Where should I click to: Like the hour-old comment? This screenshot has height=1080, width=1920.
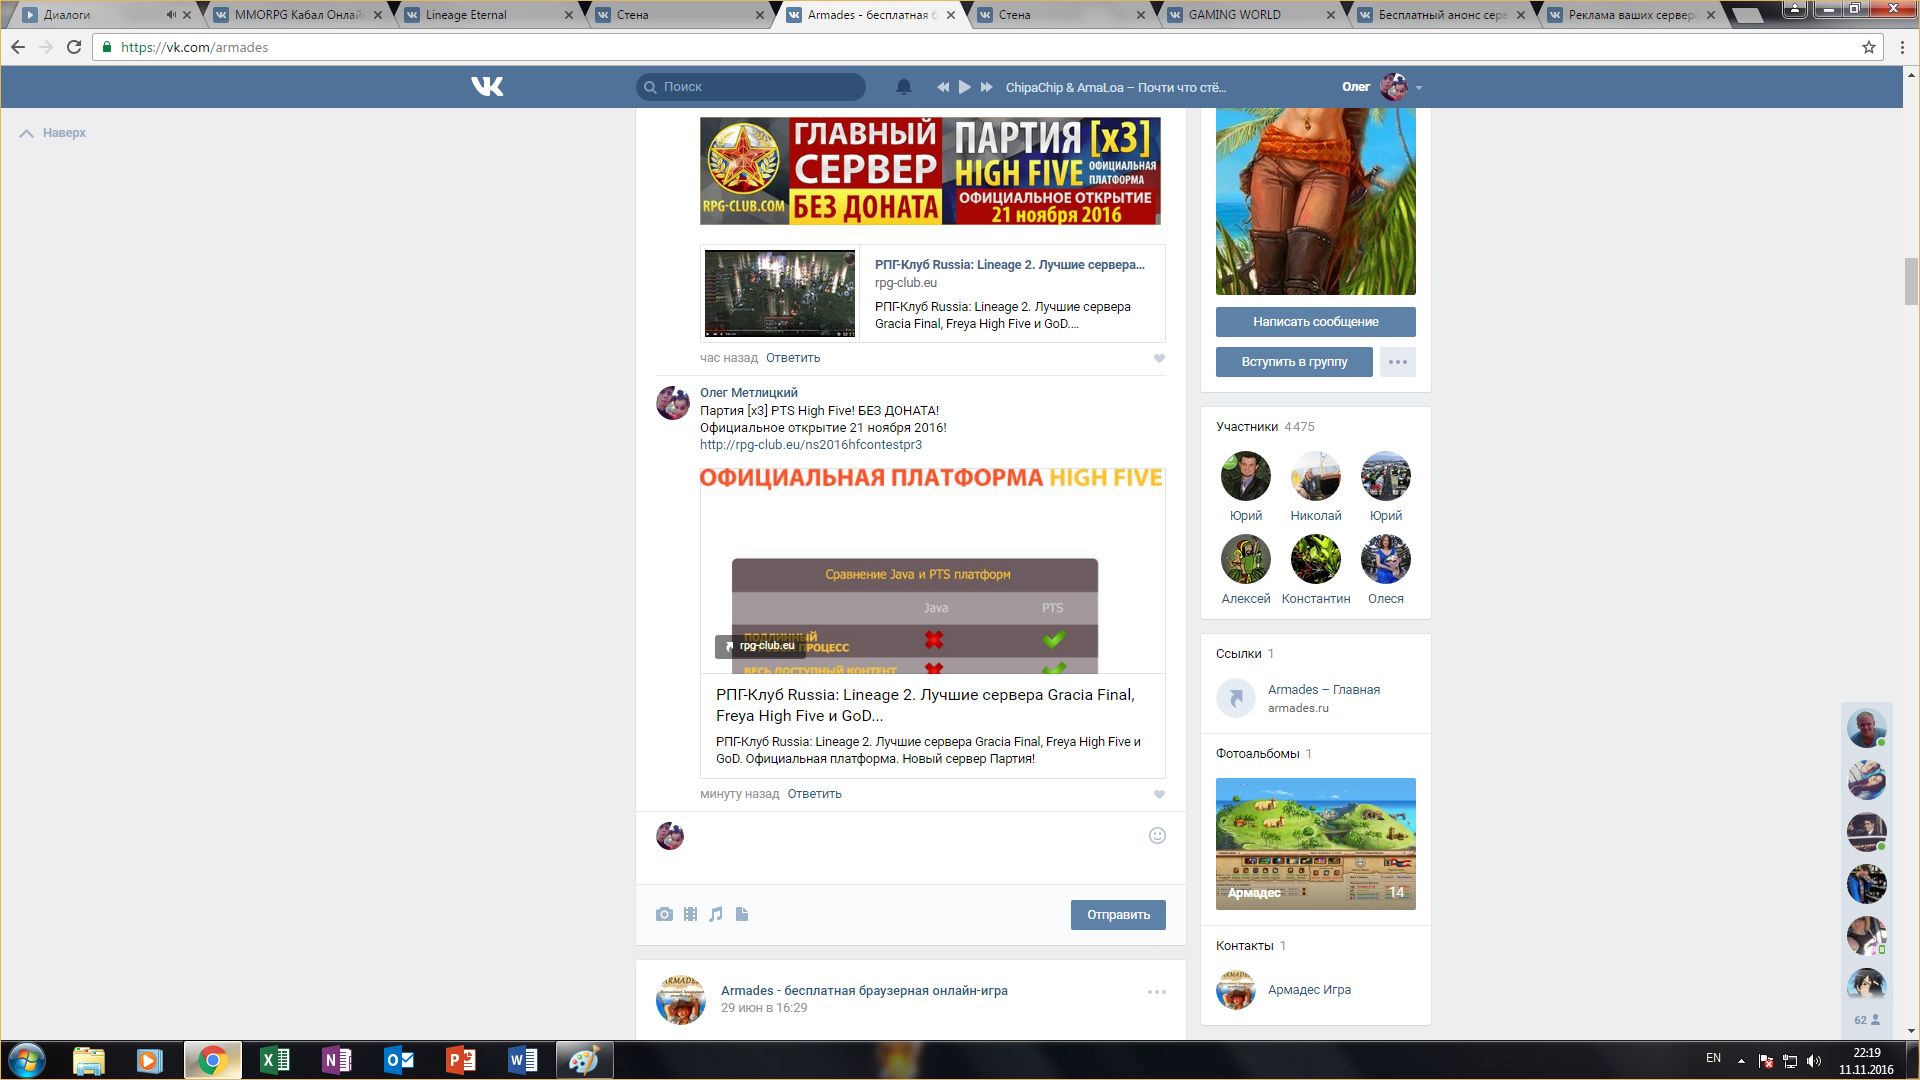click(1159, 358)
